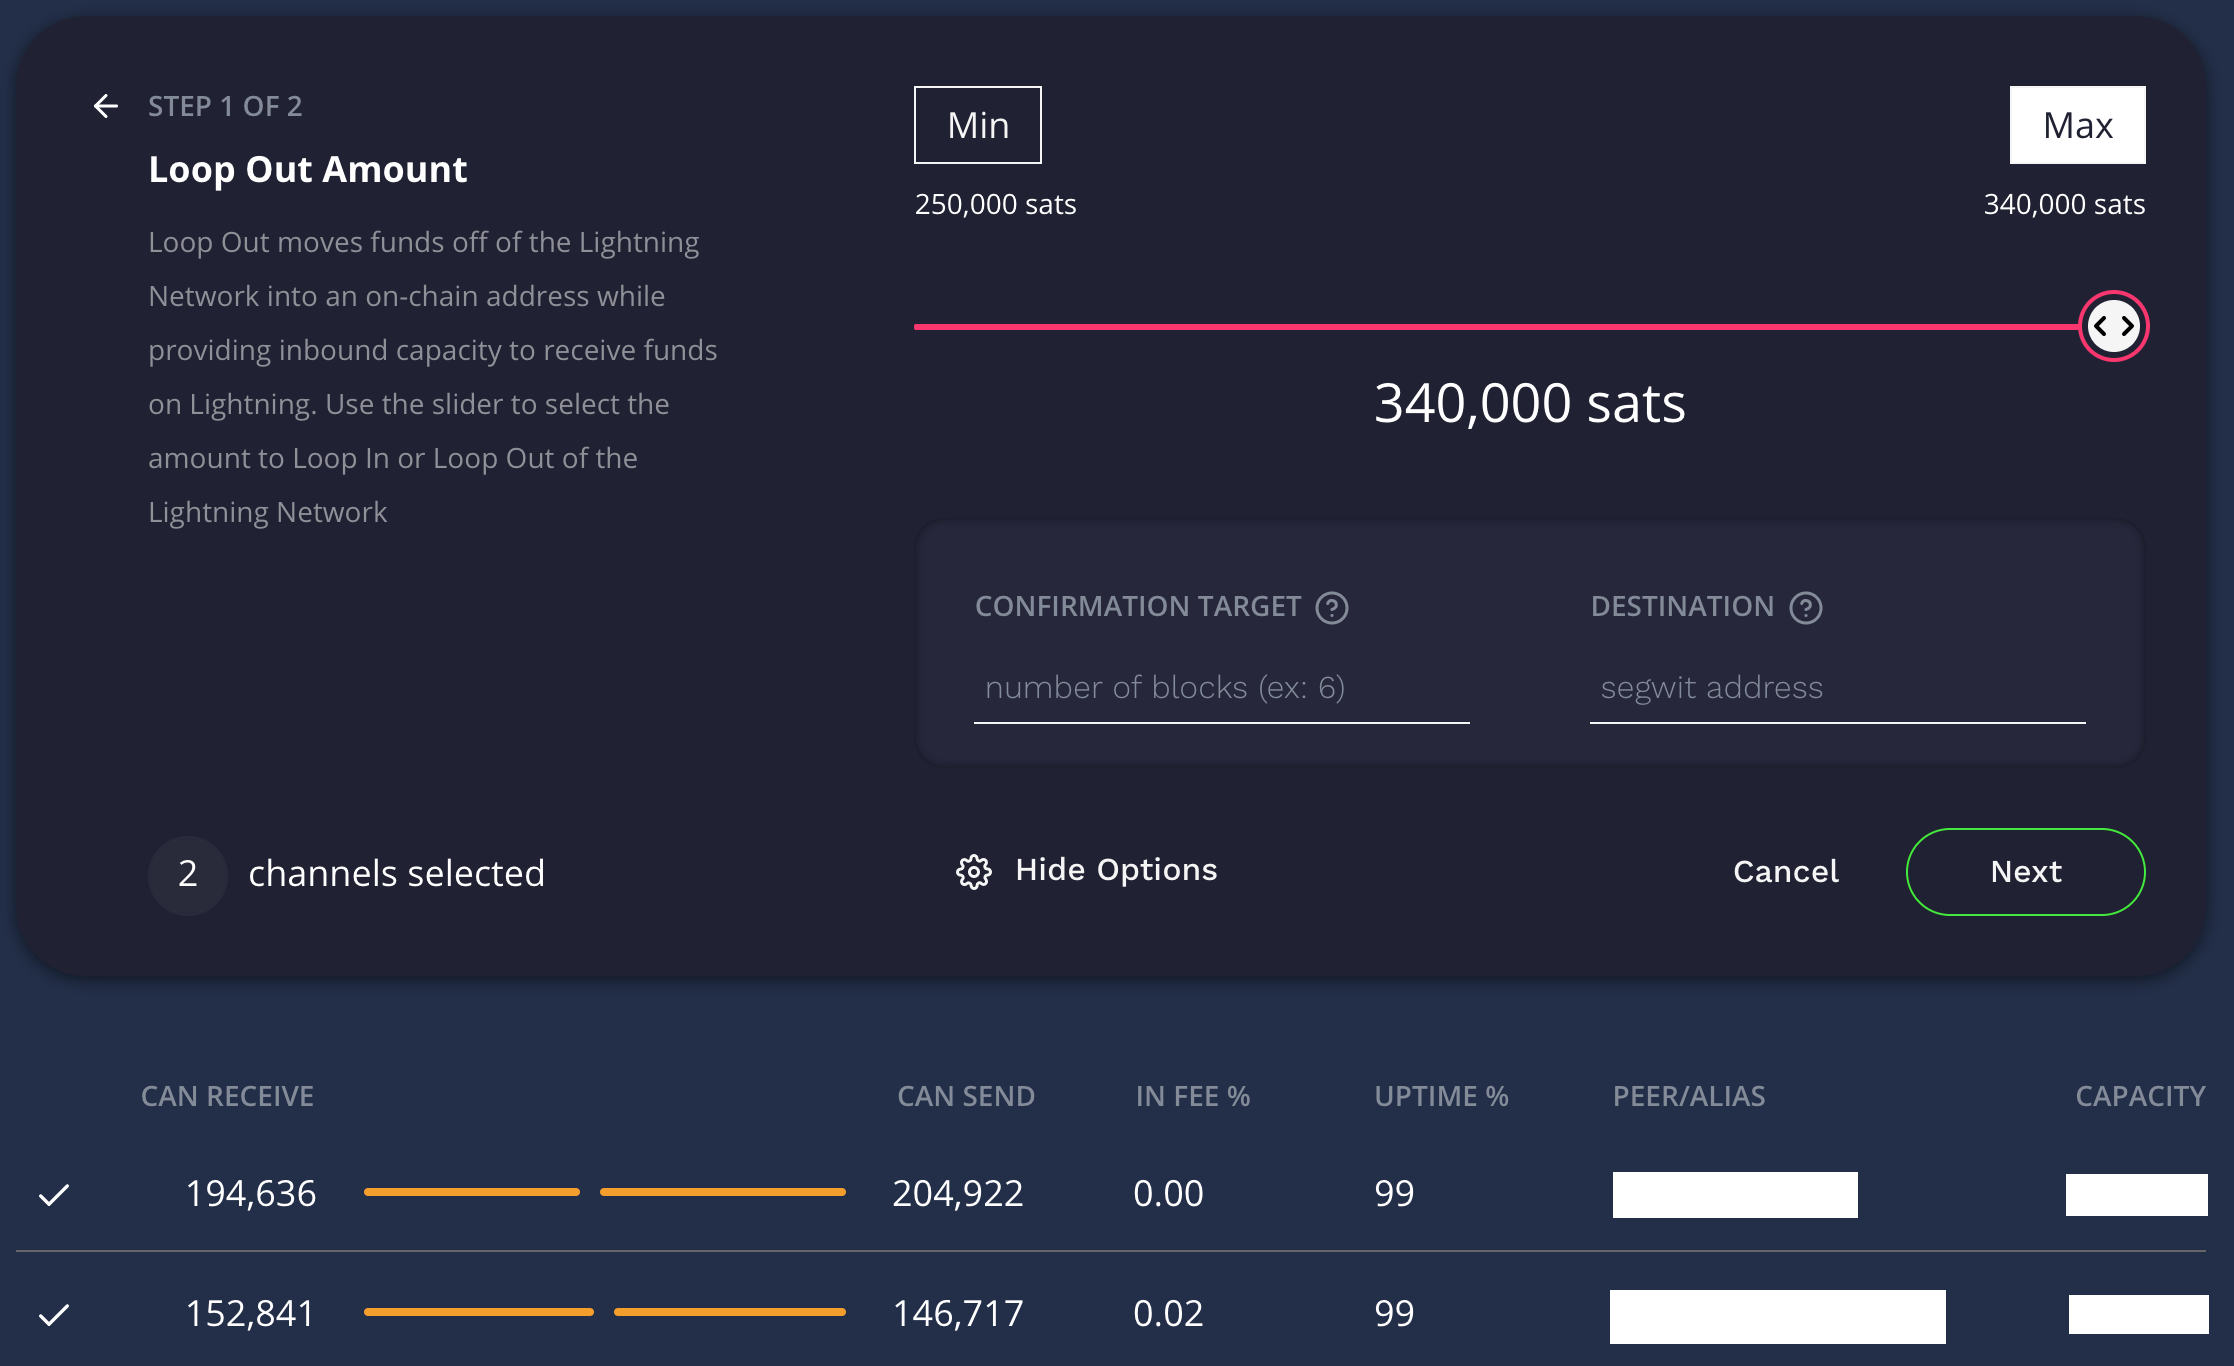Click the gear icon beside Hide Options
Screen dimensions: 2234x1366
tap(973, 872)
